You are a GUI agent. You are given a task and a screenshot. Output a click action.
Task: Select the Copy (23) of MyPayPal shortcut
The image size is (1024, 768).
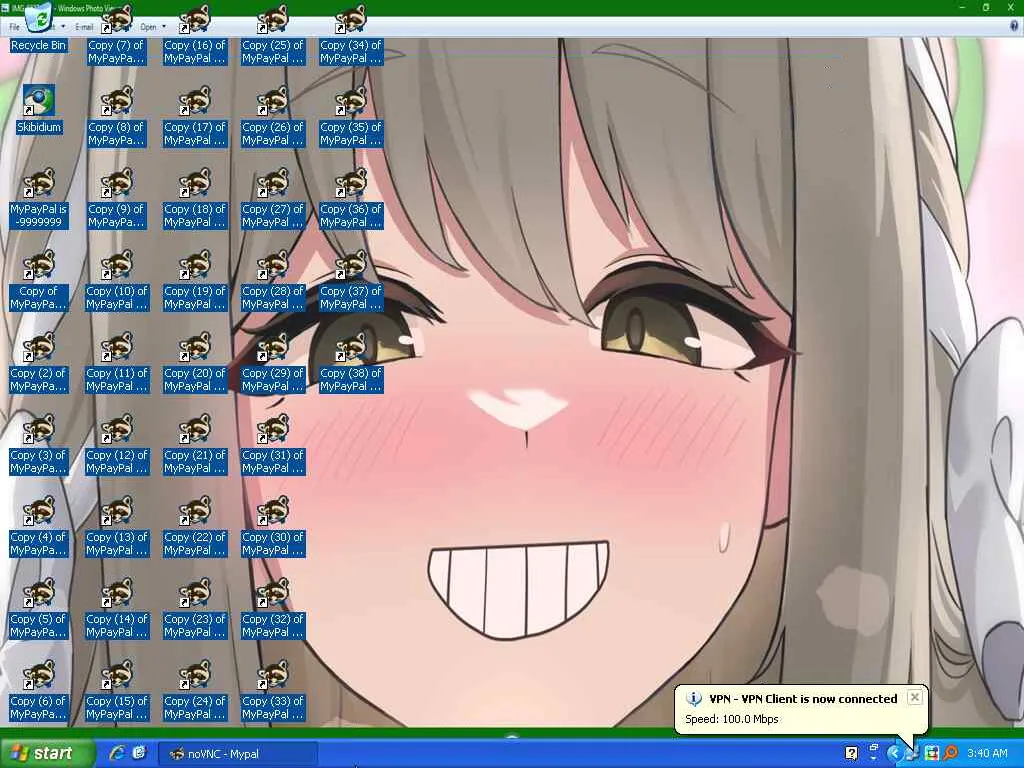click(x=195, y=609)
